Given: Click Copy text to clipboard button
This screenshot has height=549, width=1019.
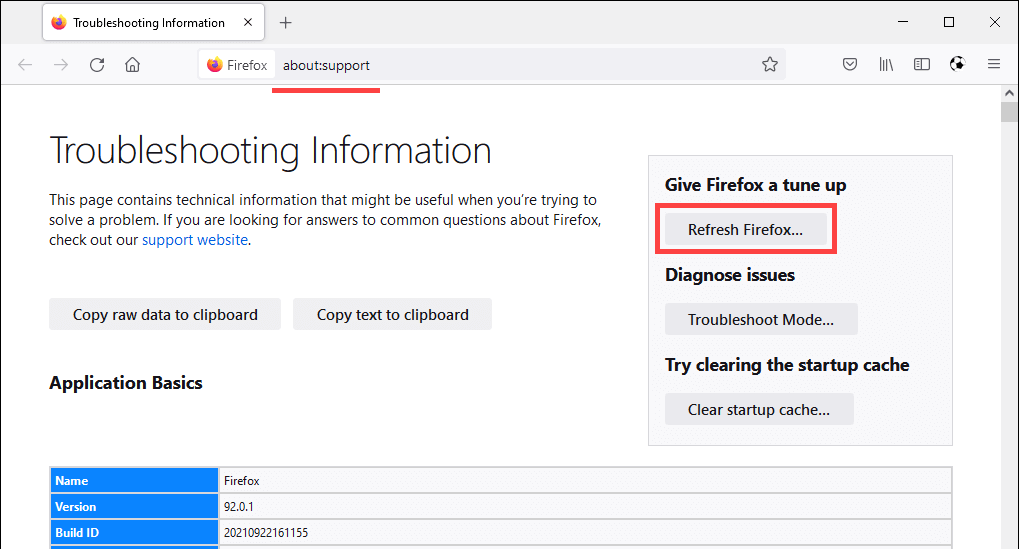Looking at the screenshot, I should [x=392, y=314].
